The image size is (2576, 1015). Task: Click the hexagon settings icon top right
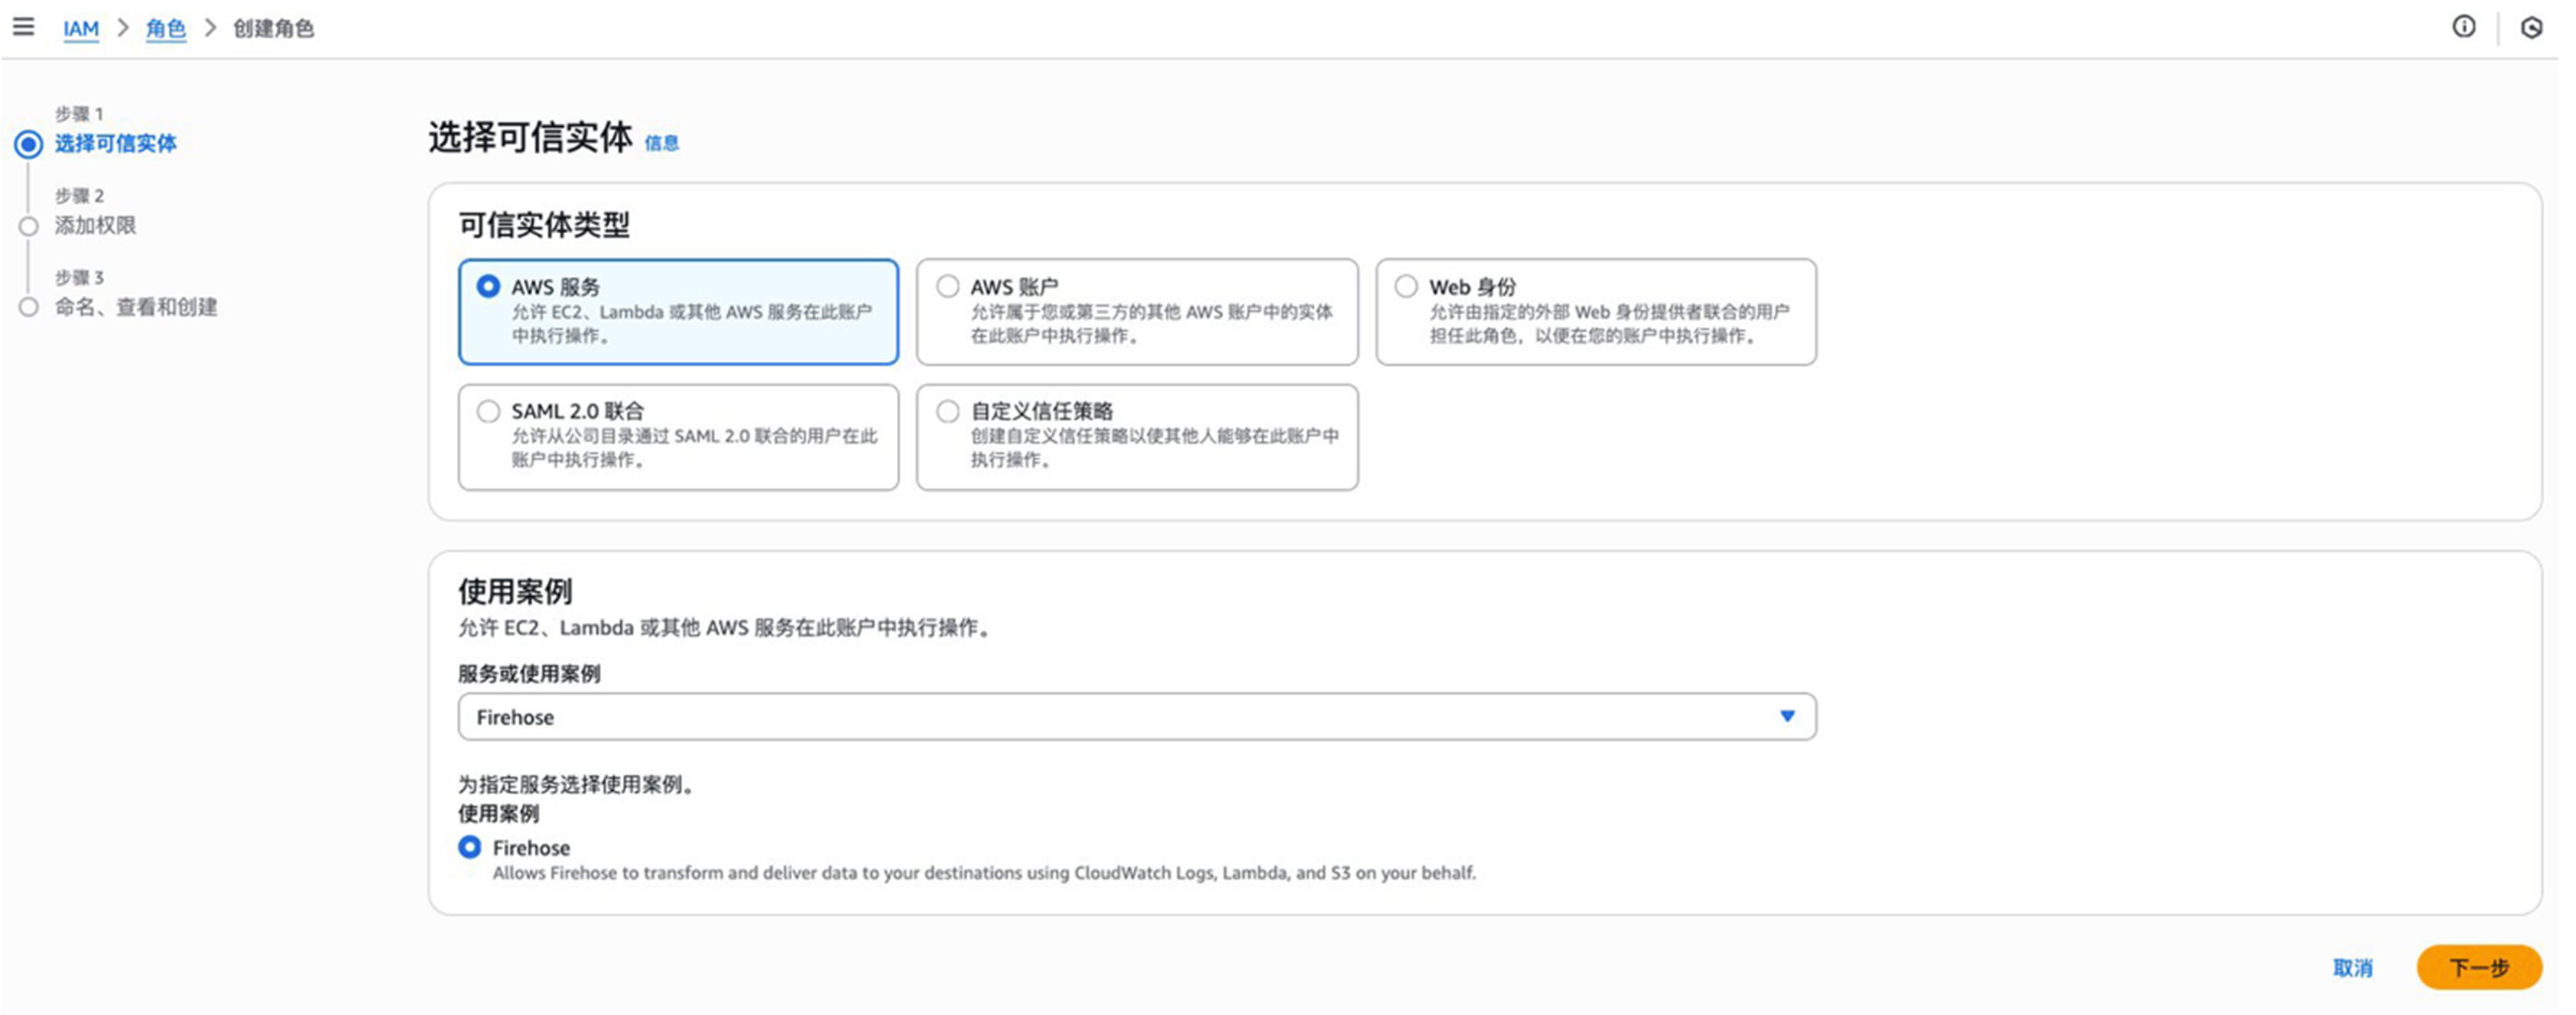2530,27
